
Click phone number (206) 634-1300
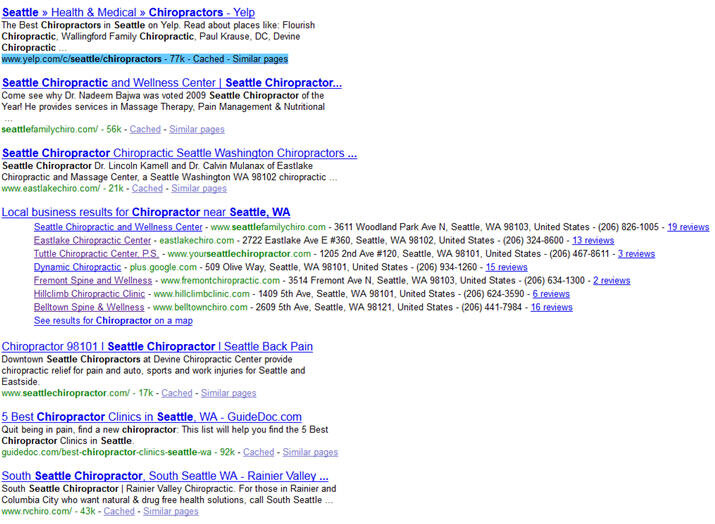pos(554,280)
